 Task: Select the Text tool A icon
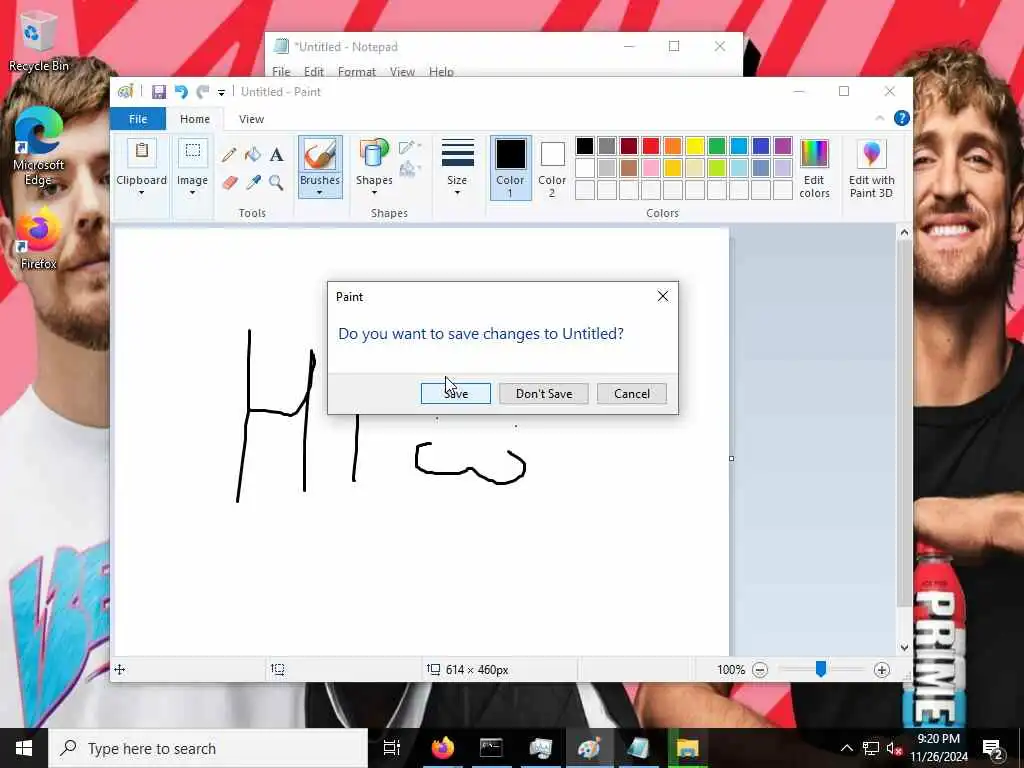pos(276,154)
